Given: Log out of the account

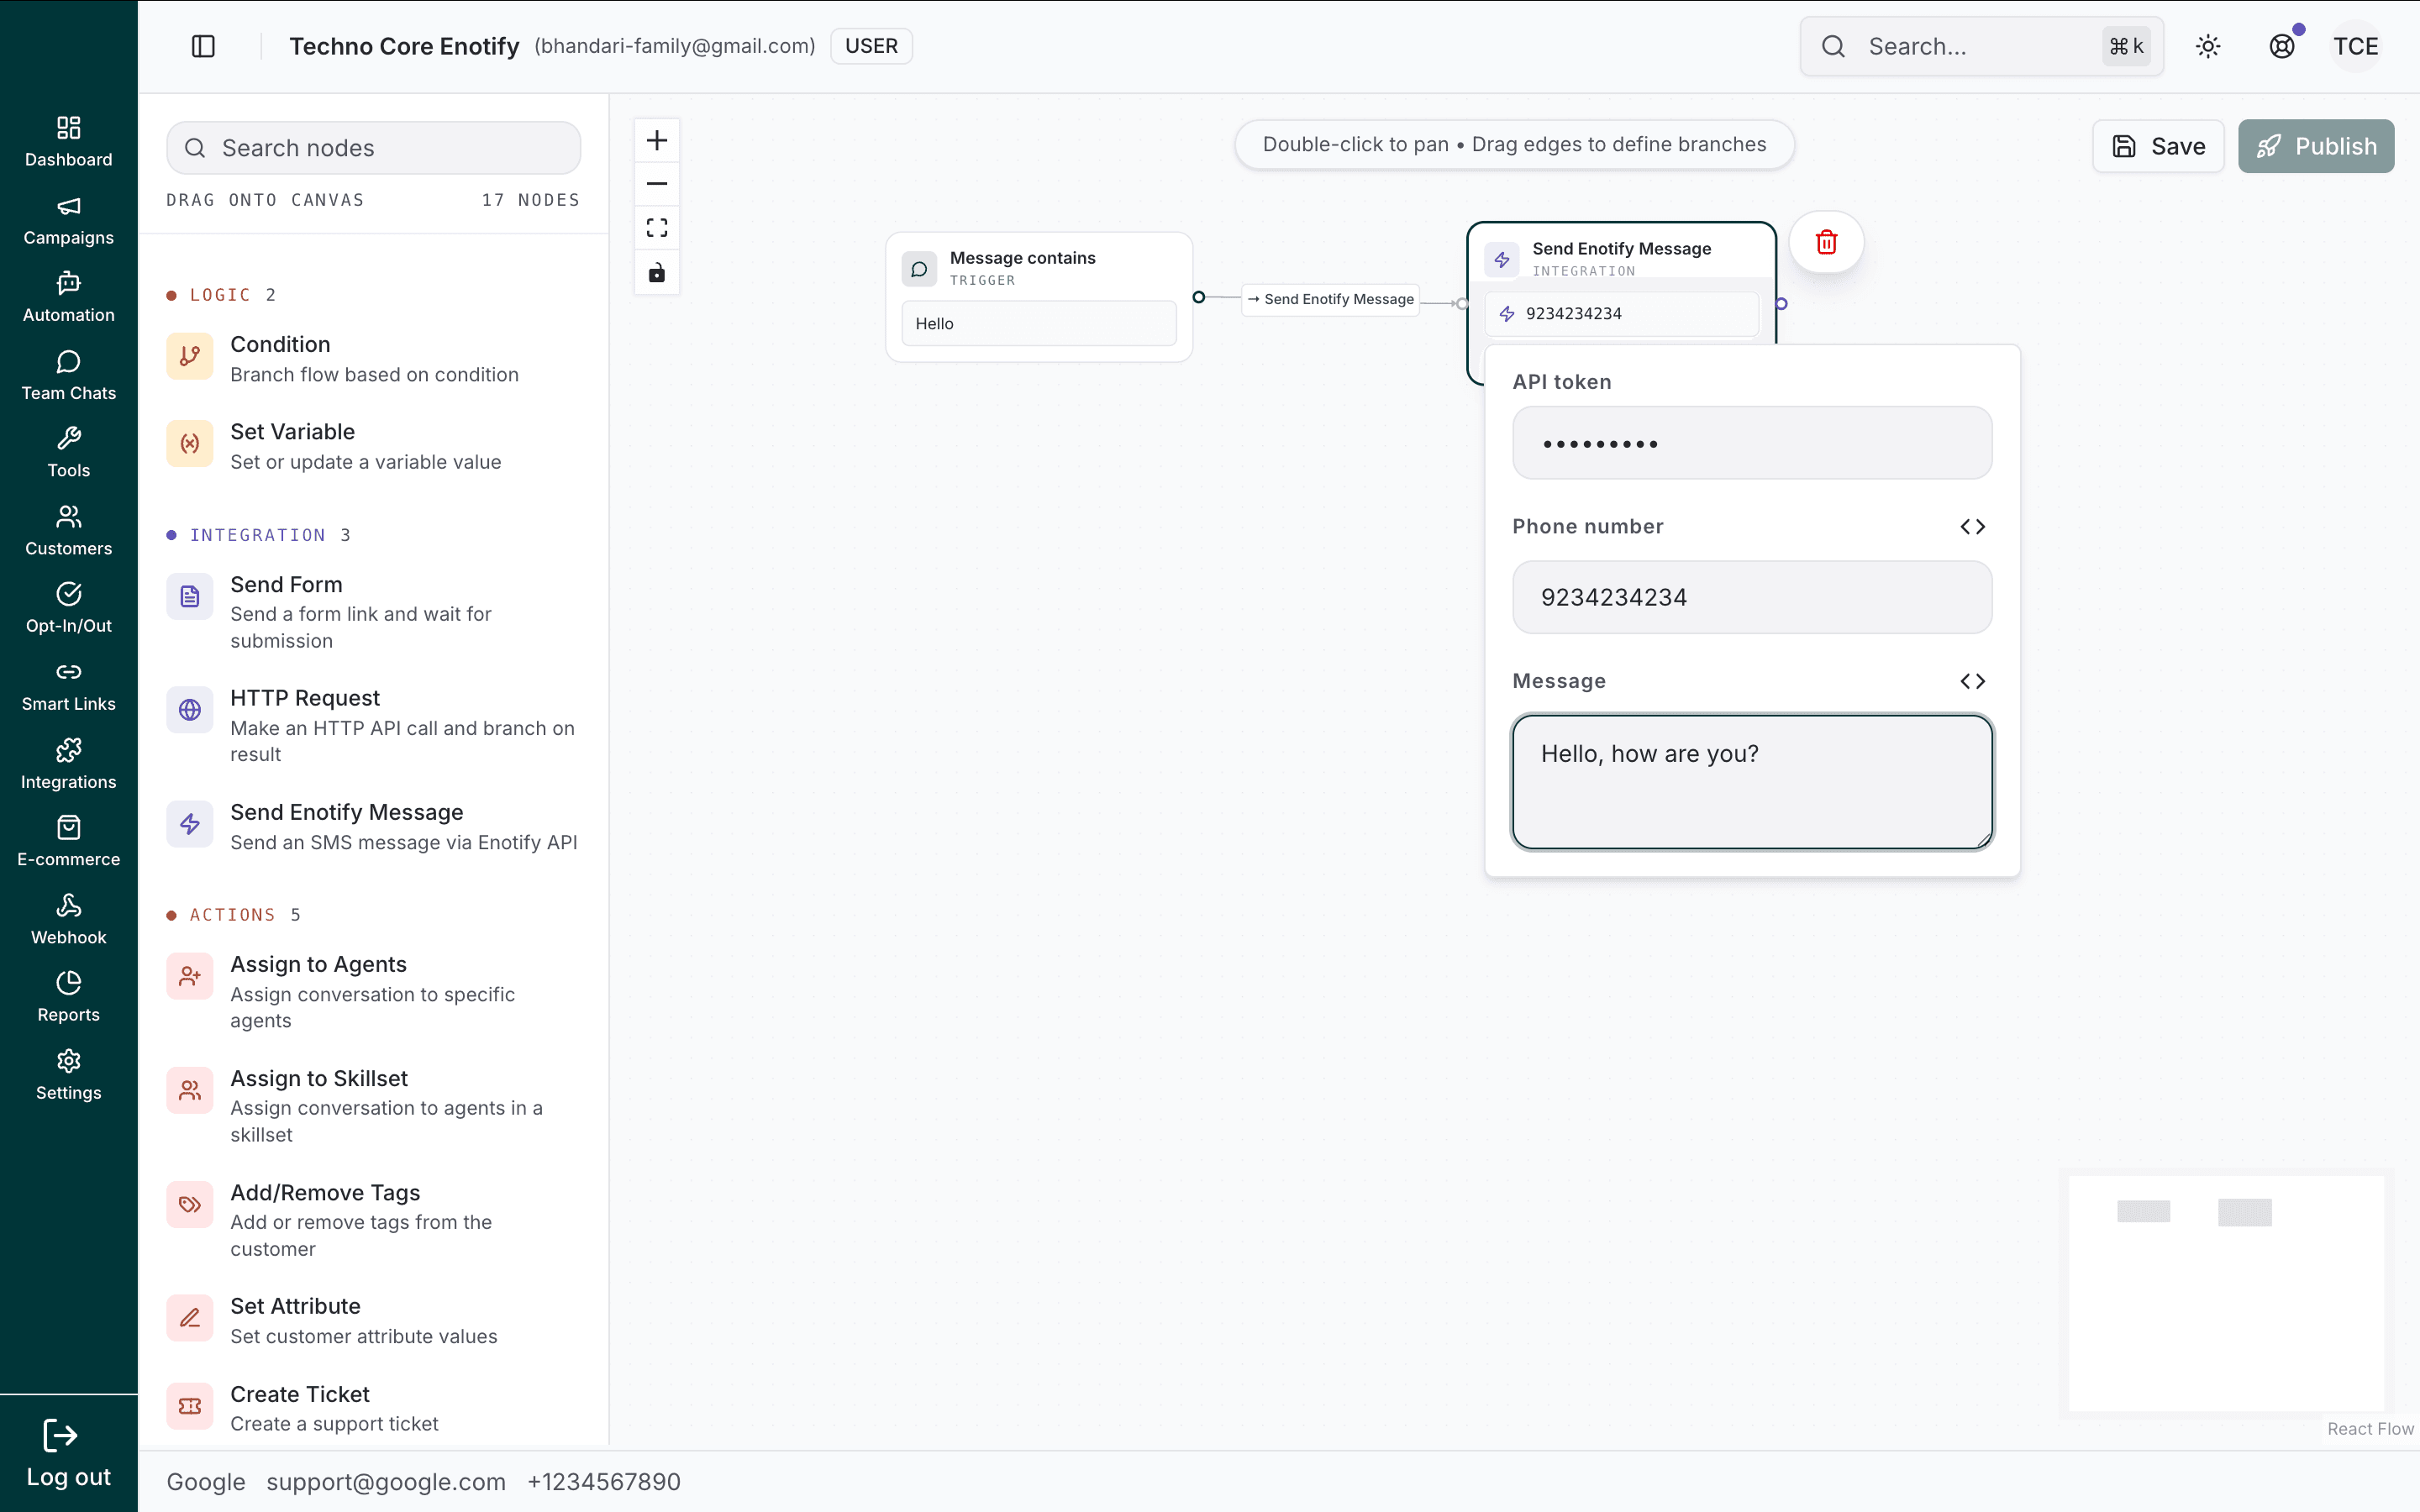Looking at the screenshot, I should click(69, 1453).
